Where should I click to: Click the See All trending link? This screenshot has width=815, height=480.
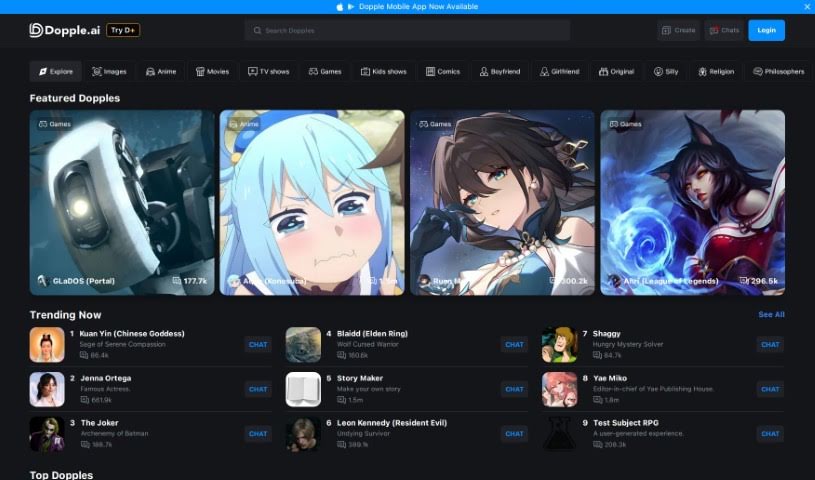[771, 315]
